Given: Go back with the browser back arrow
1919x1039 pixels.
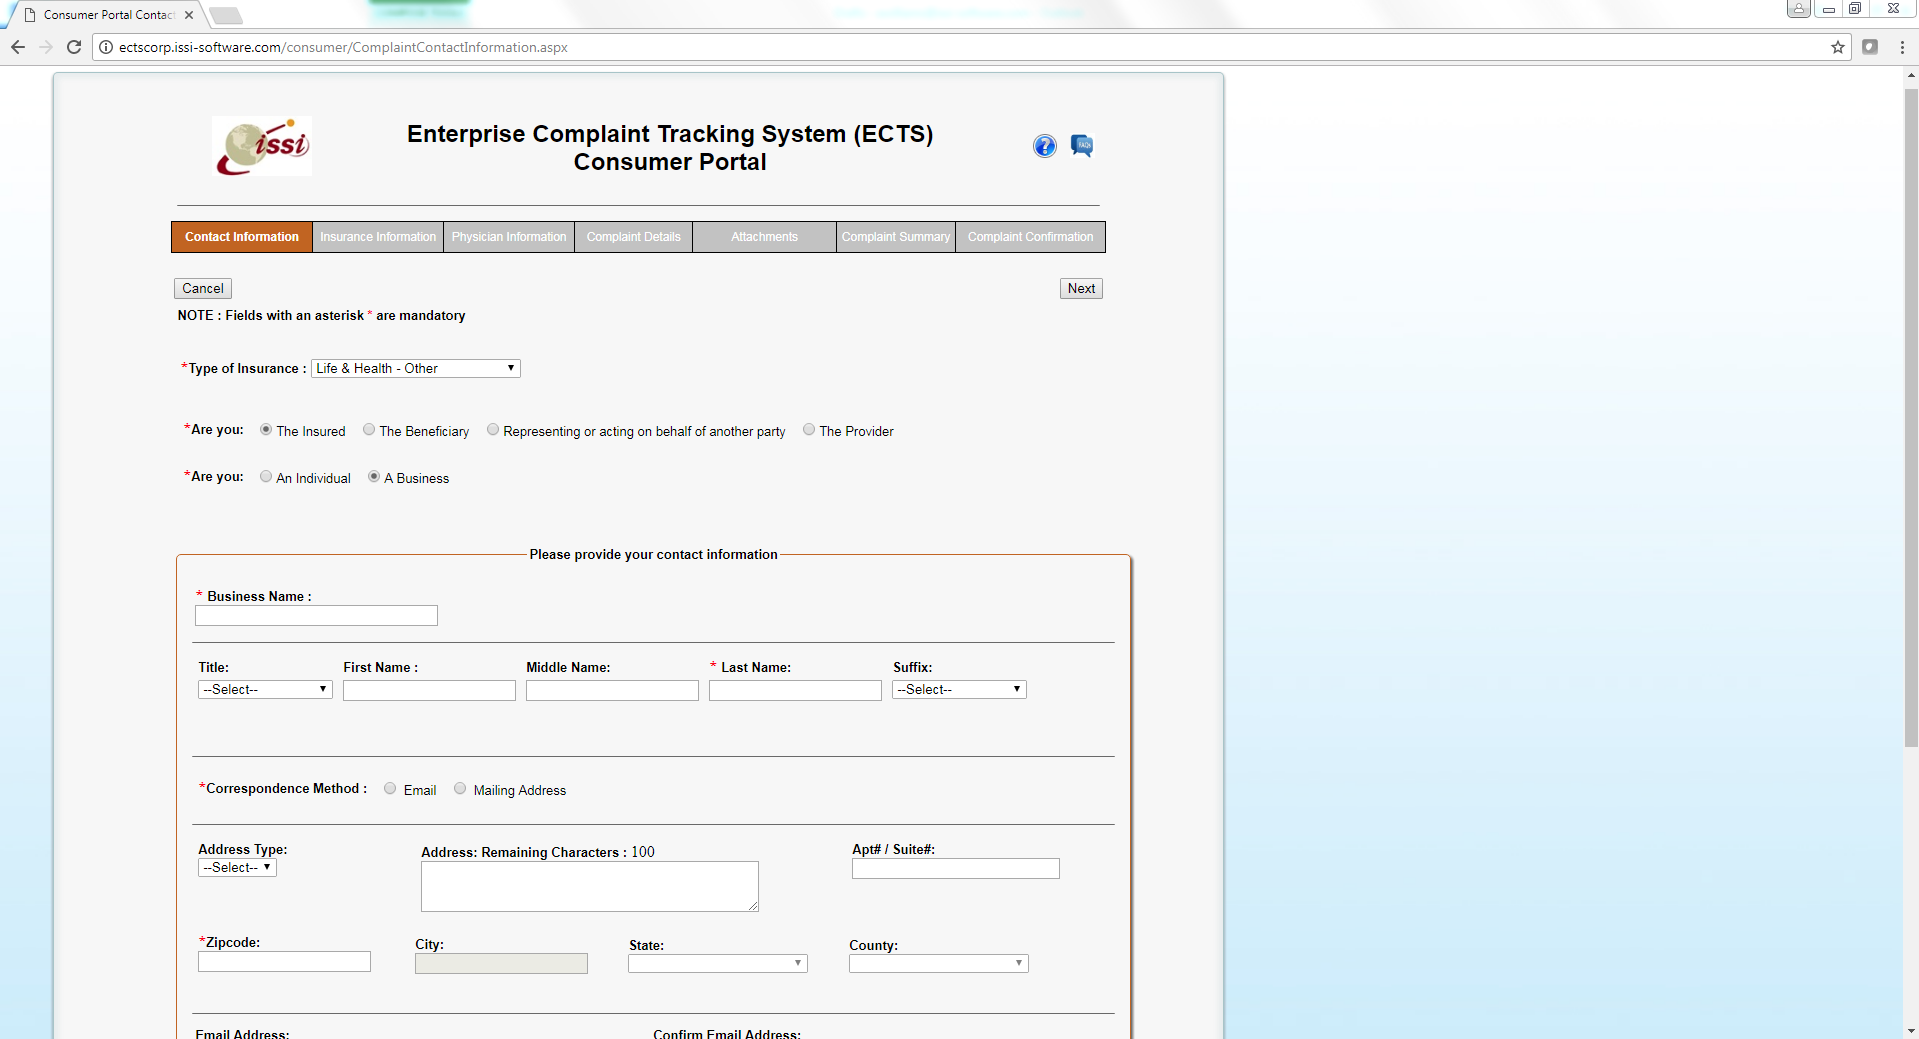Looking at the screenshot, I should point(18,47).
